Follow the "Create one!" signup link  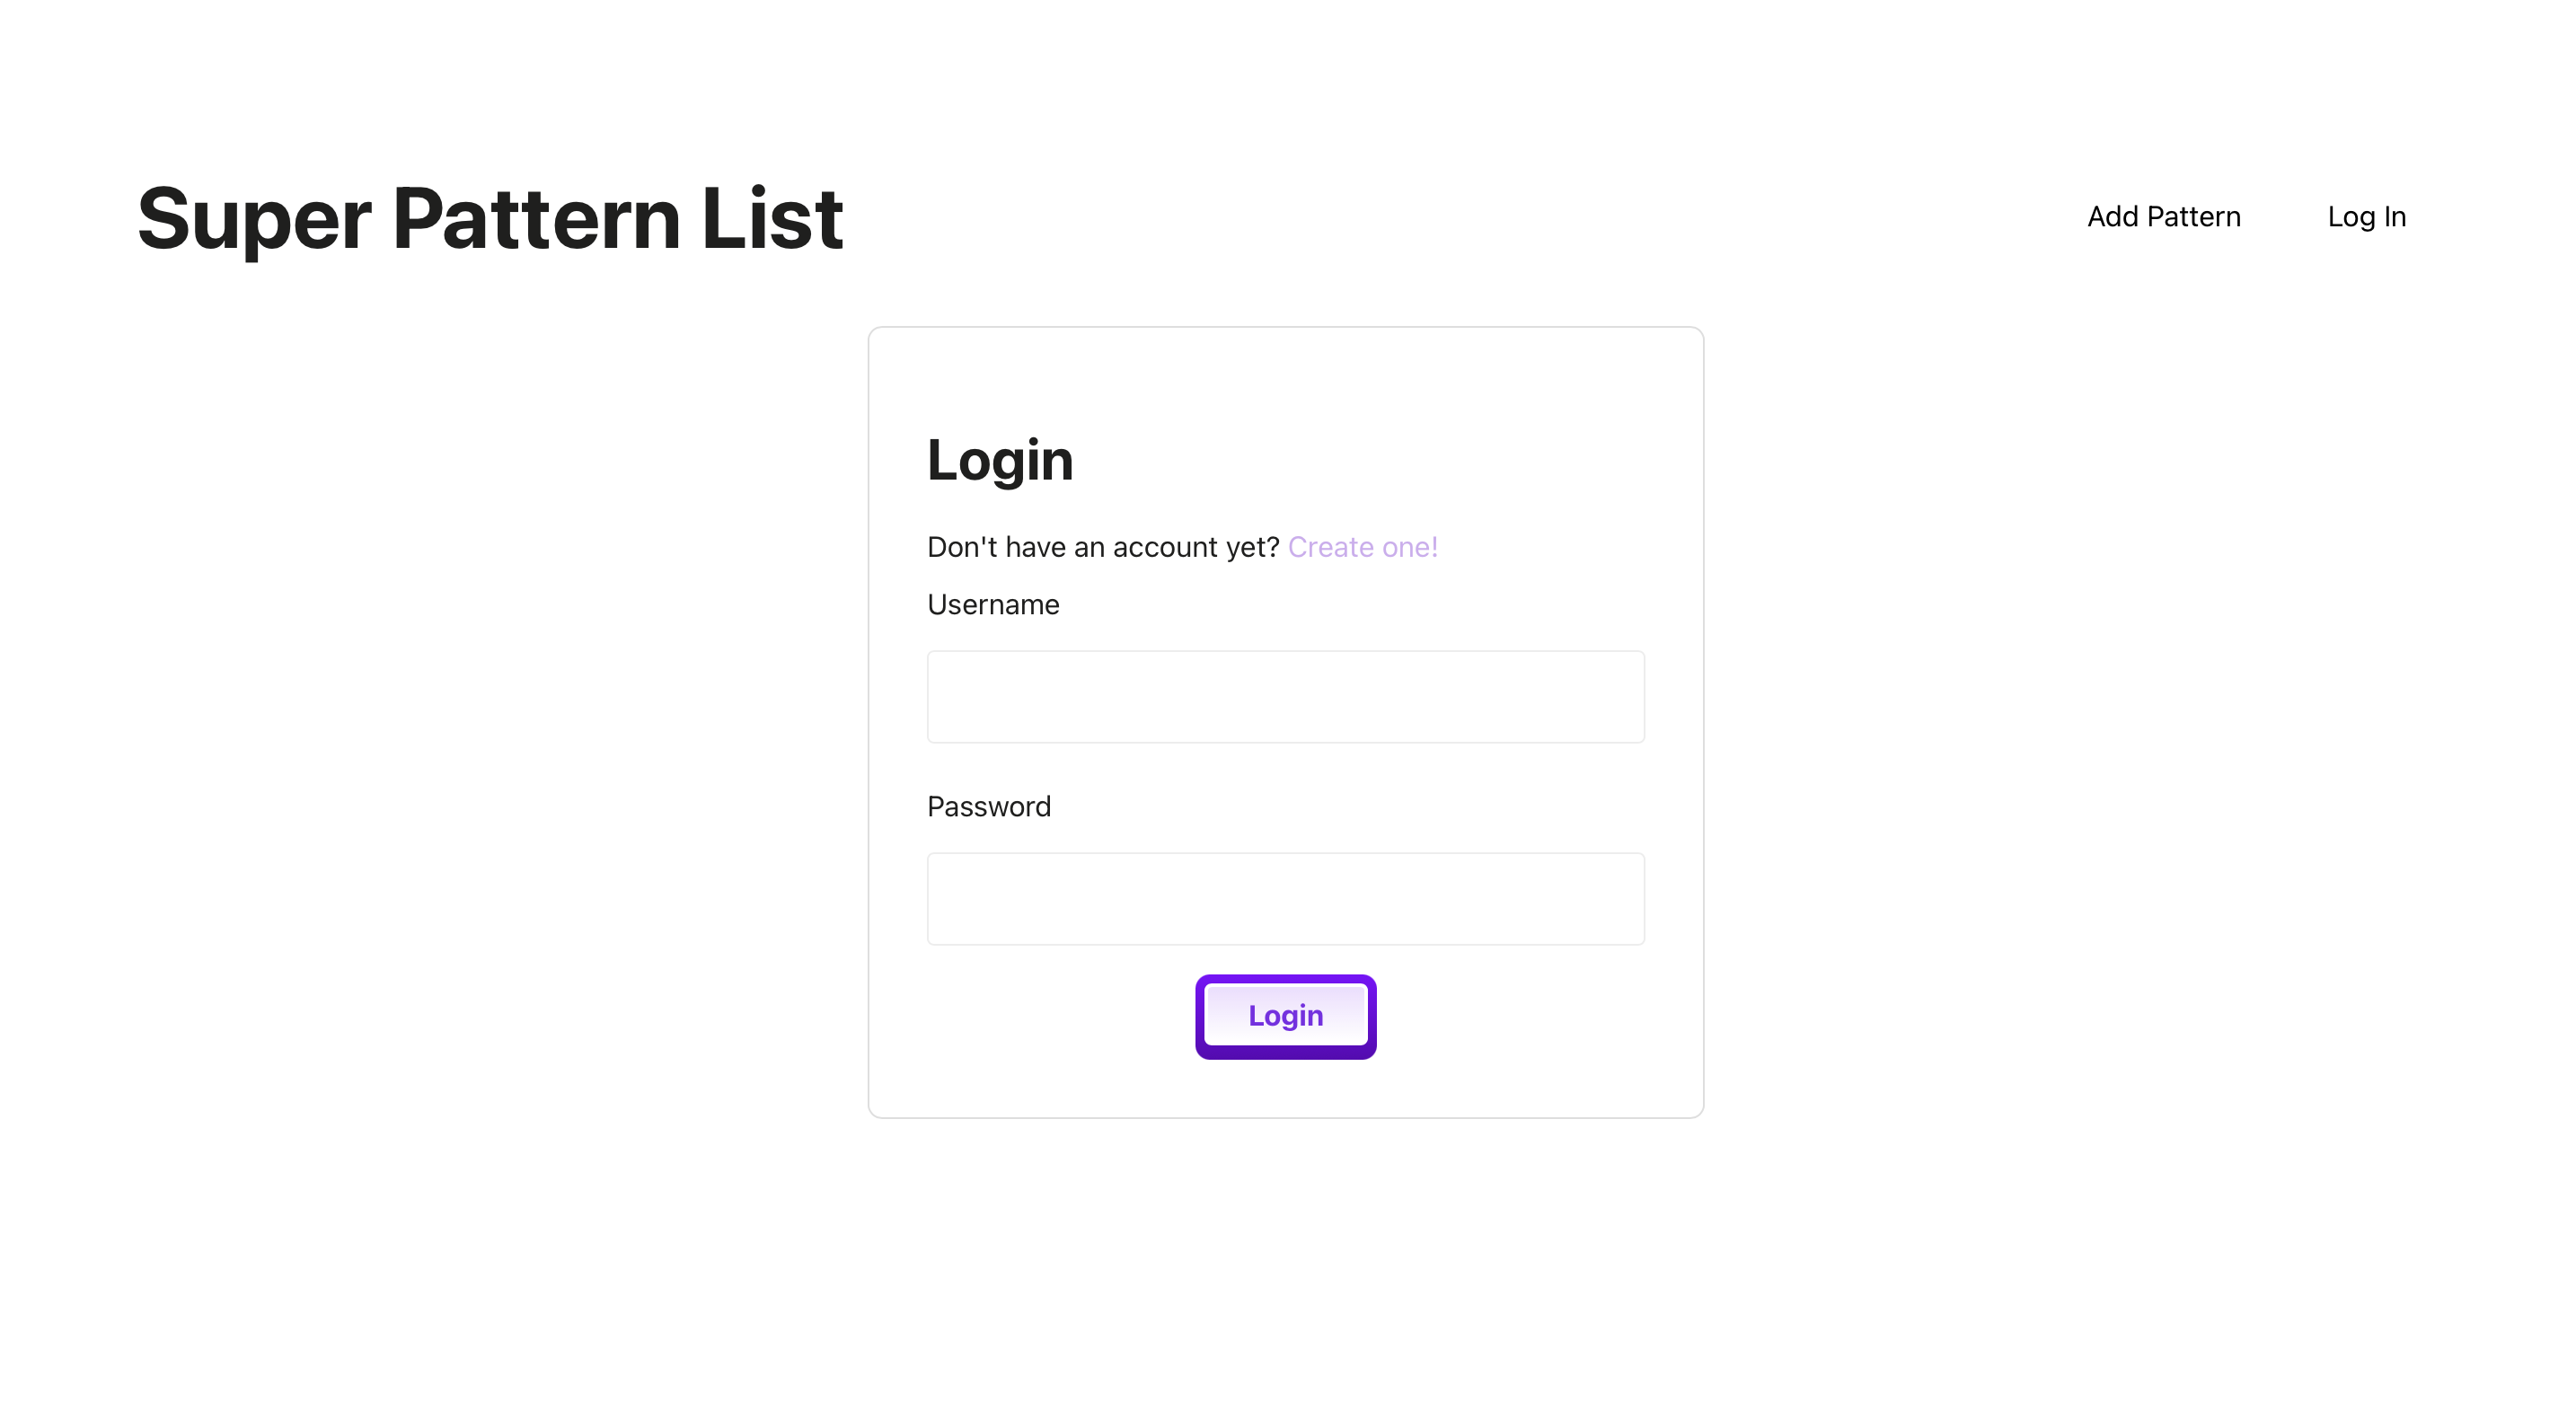tap(1362, 547)
